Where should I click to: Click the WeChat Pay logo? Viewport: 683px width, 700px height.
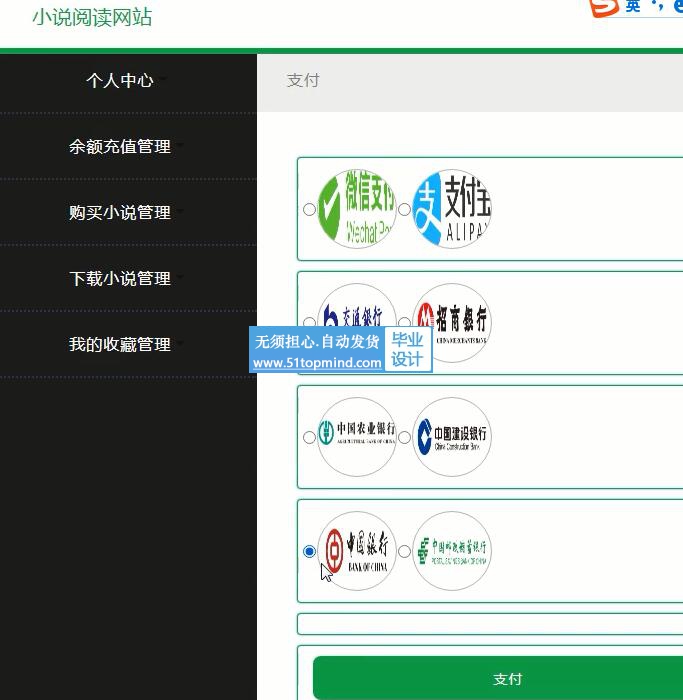click(x=357, y=208)
